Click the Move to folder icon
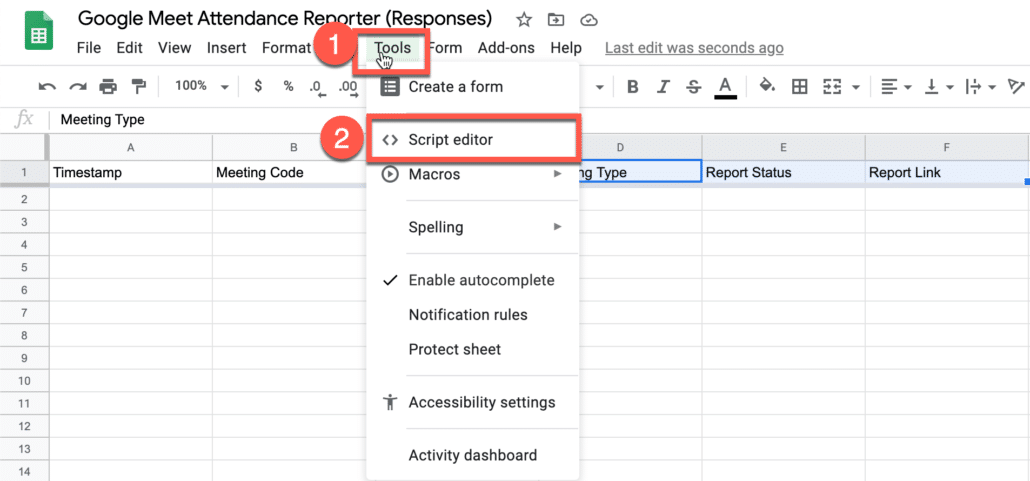This screenshot has height=481, width=1030. coord(556,20)
